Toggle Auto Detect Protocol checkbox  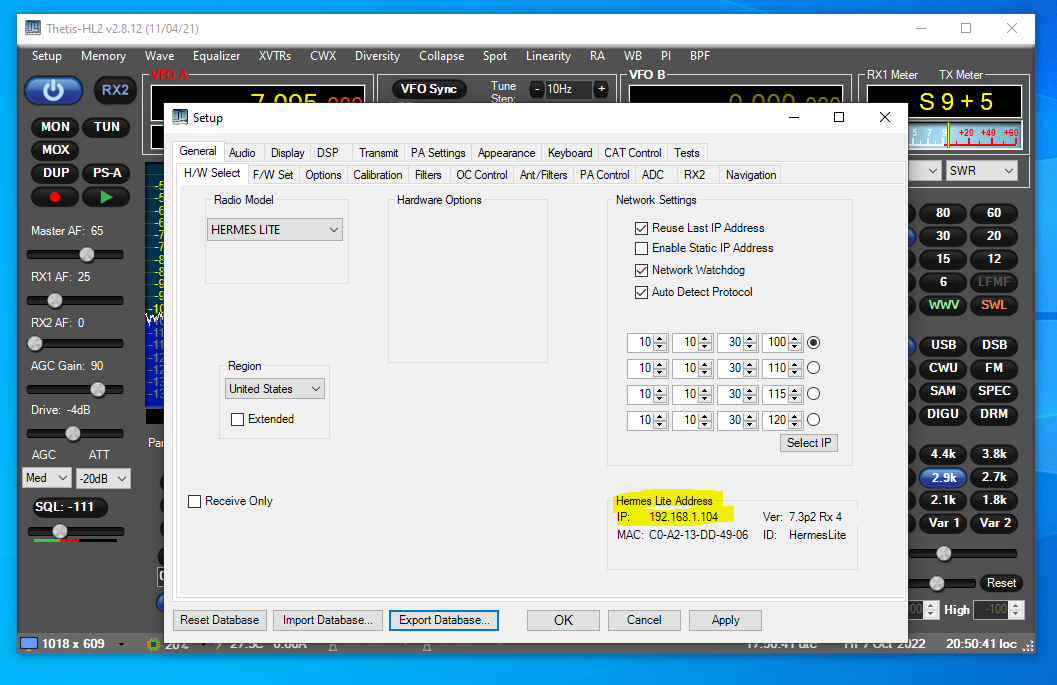click(641, 293)
